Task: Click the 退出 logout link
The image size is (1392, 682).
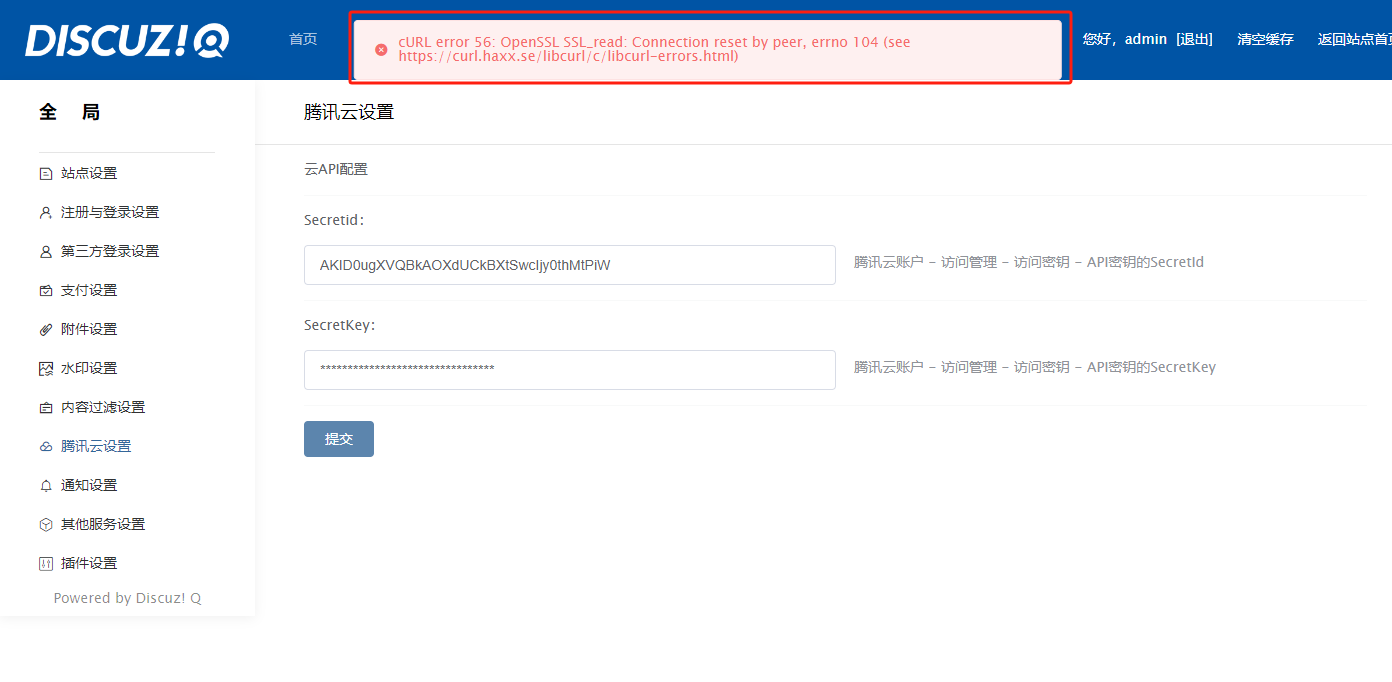Action: (x=1194, y=39)
